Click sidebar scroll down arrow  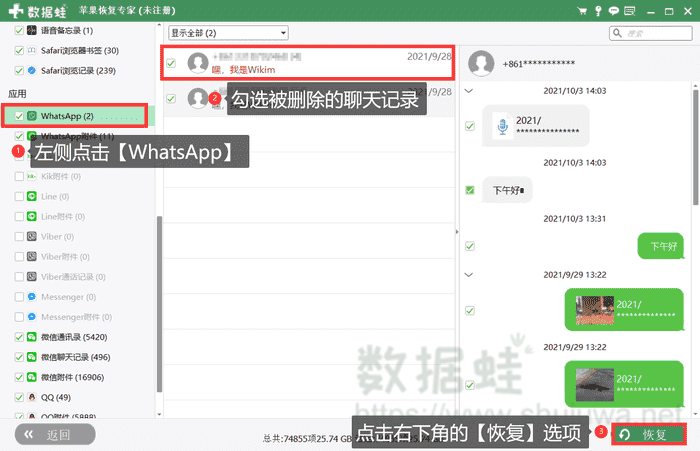pos(159,415)
